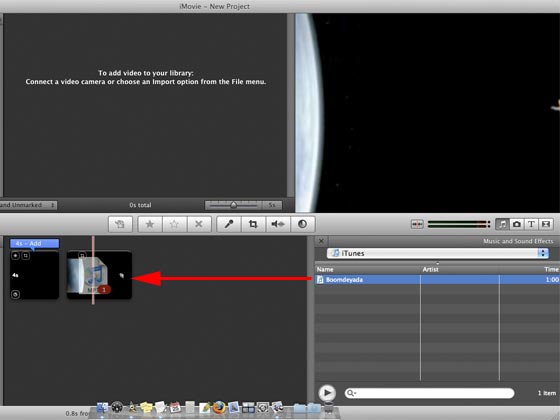Open the iTunes source dropdown
This screenshot has width=560, height=420.
coord(438,253)
